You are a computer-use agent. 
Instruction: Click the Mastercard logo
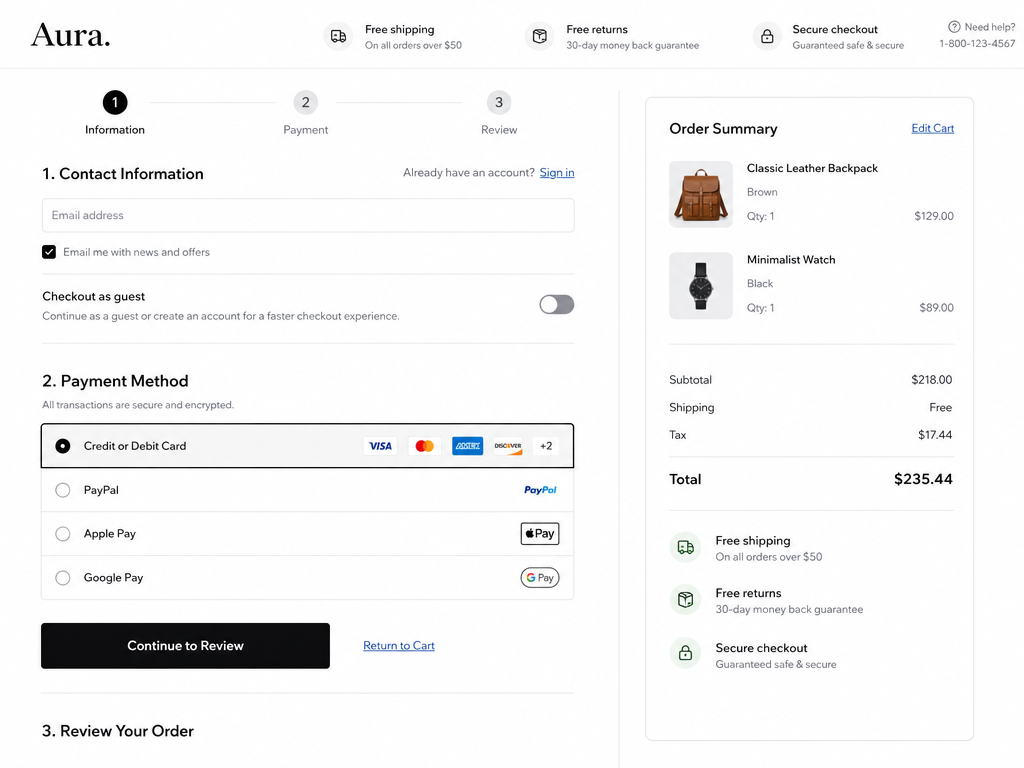point(424,446)
